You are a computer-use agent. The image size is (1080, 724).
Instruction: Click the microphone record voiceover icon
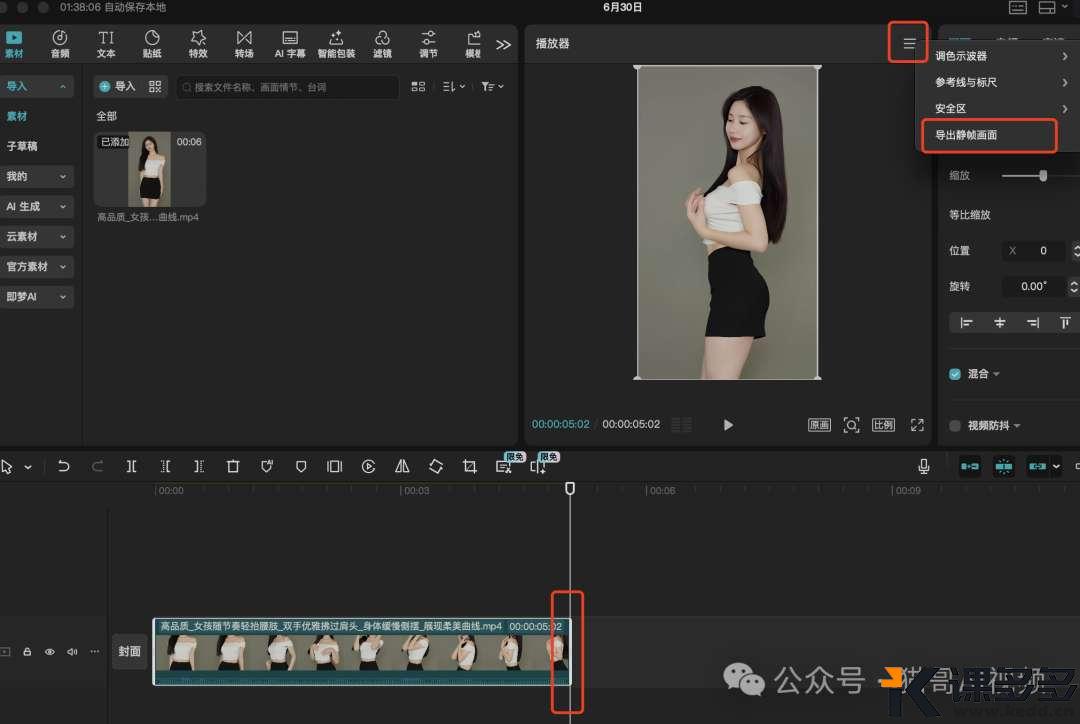(x=924, y=466)
